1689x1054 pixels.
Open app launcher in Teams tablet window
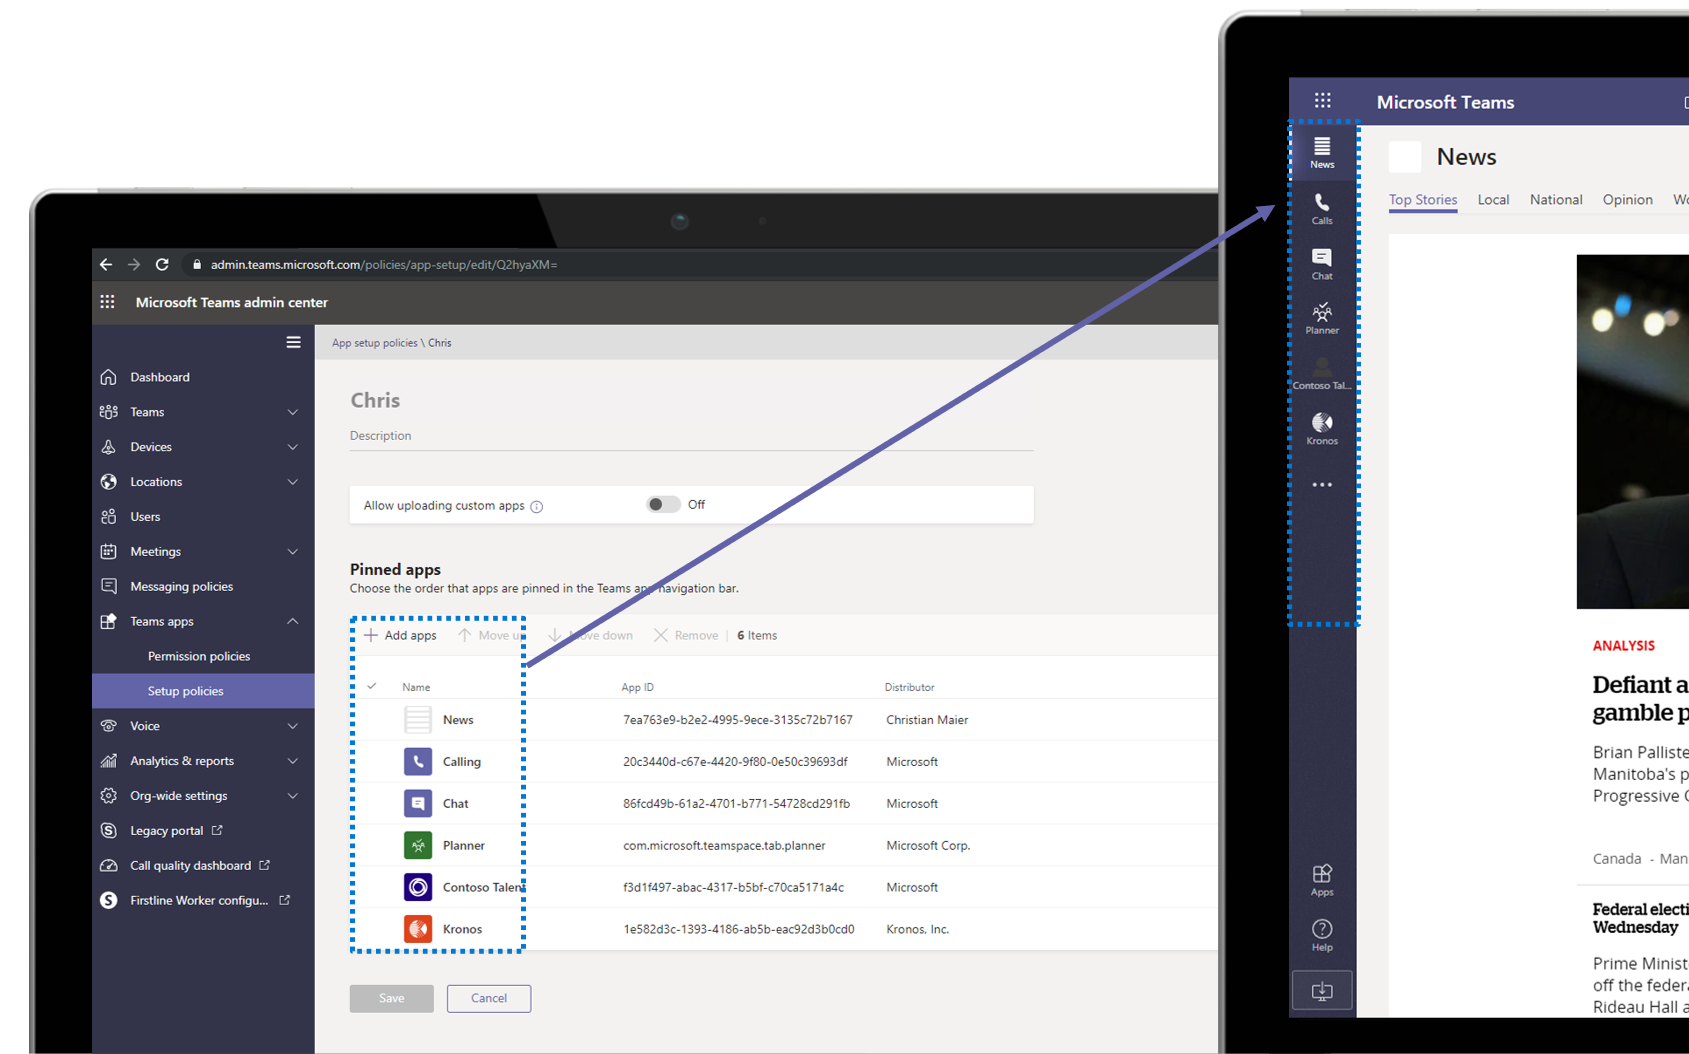[x=1323, y=100]
